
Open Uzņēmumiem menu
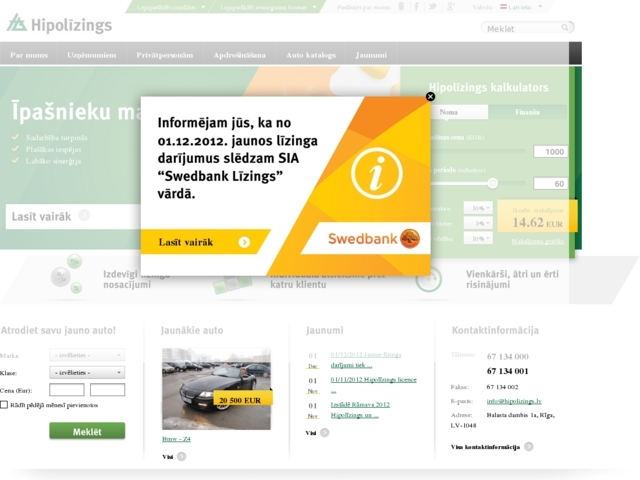coord(92,55)
